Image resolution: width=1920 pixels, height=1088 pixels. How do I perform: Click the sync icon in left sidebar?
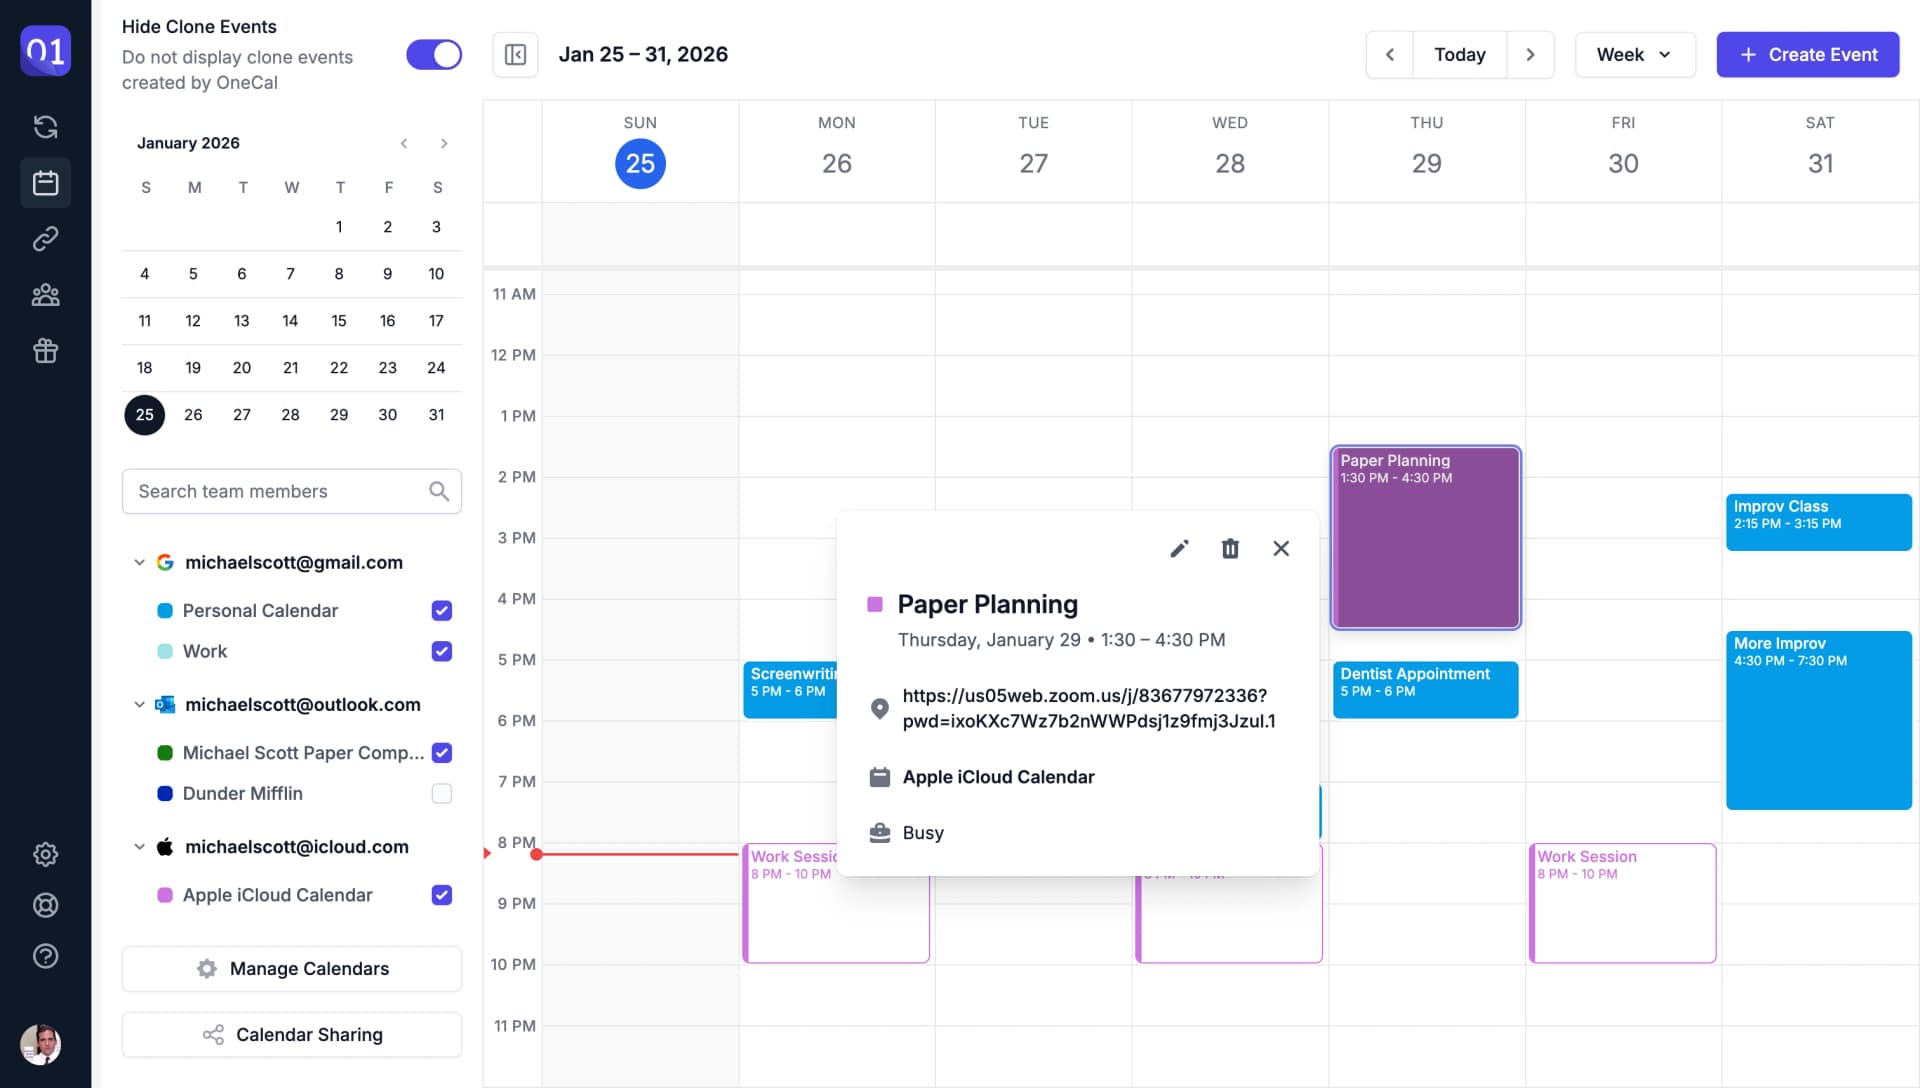[45, 127]
